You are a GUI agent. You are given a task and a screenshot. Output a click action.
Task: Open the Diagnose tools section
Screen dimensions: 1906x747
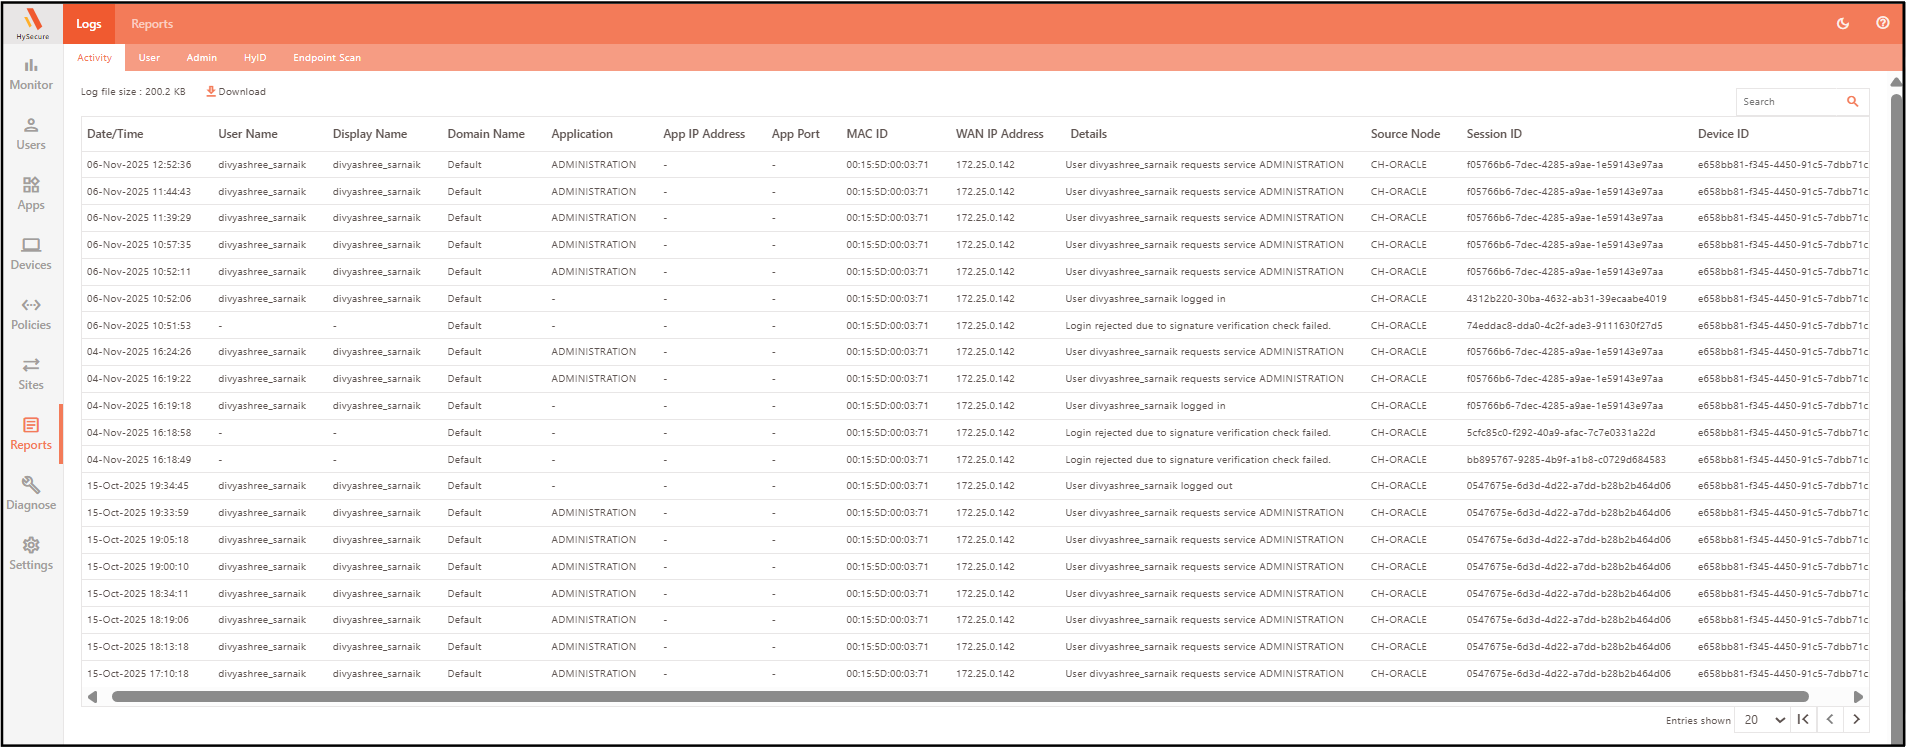(x=31, y=494)
